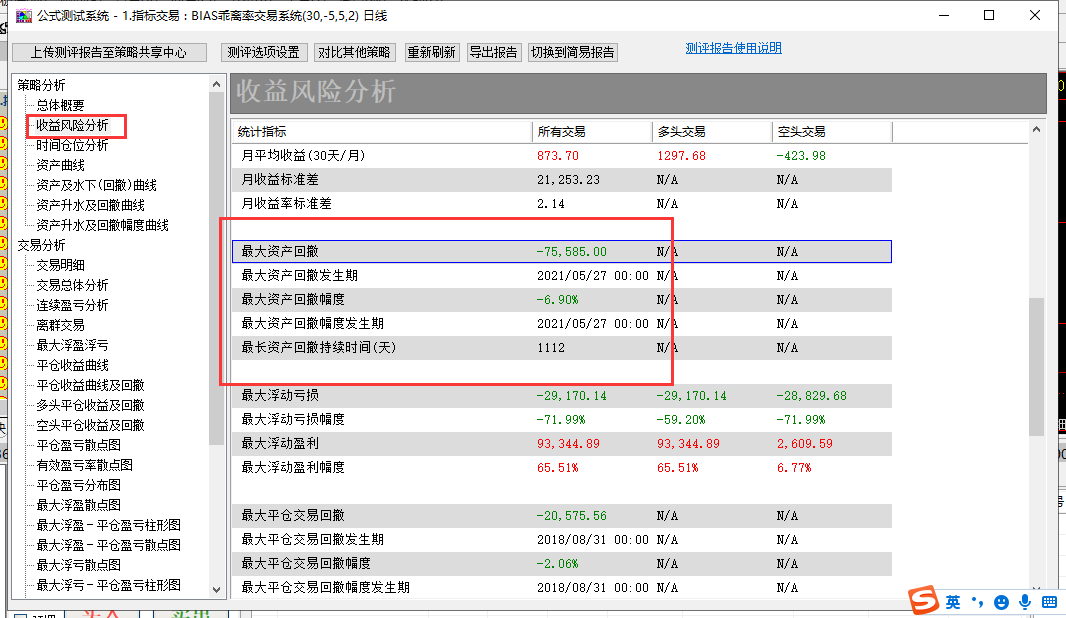
Task: Select the 月收益率标准差 row
Action: pyautogui.click(x=562, y=203)
